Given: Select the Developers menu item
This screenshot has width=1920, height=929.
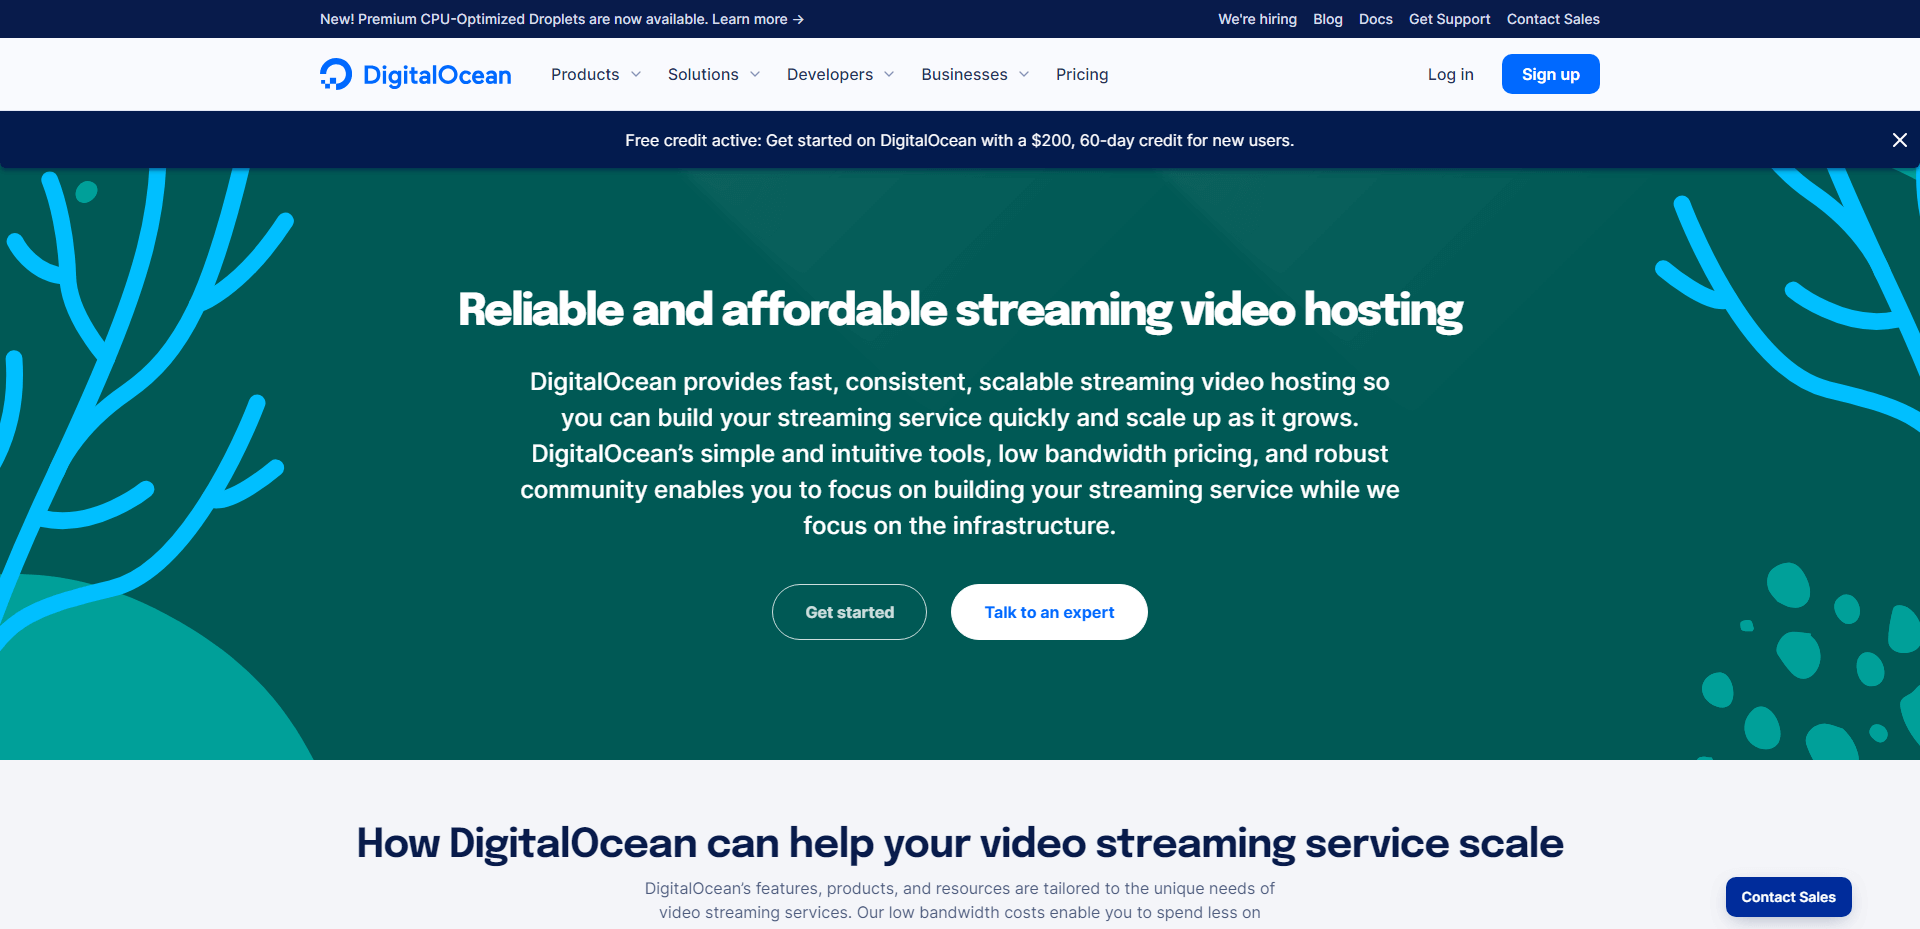Looking at the screenshot, I should tap(830, 74).
